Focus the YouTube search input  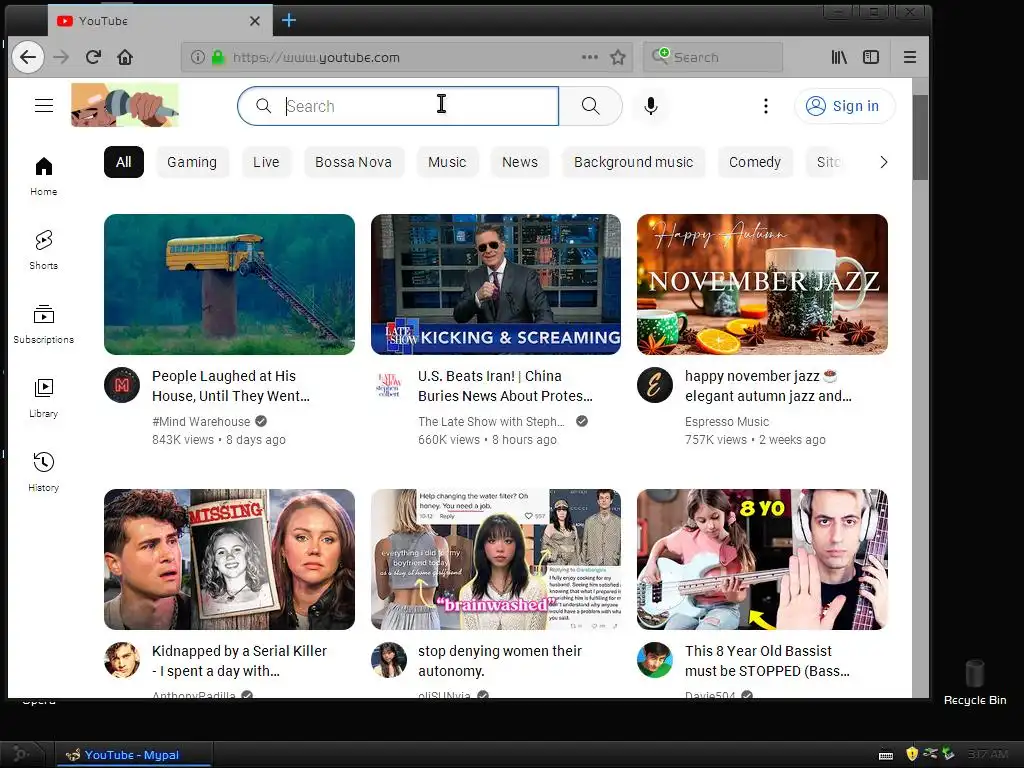(x=398, y=106)
